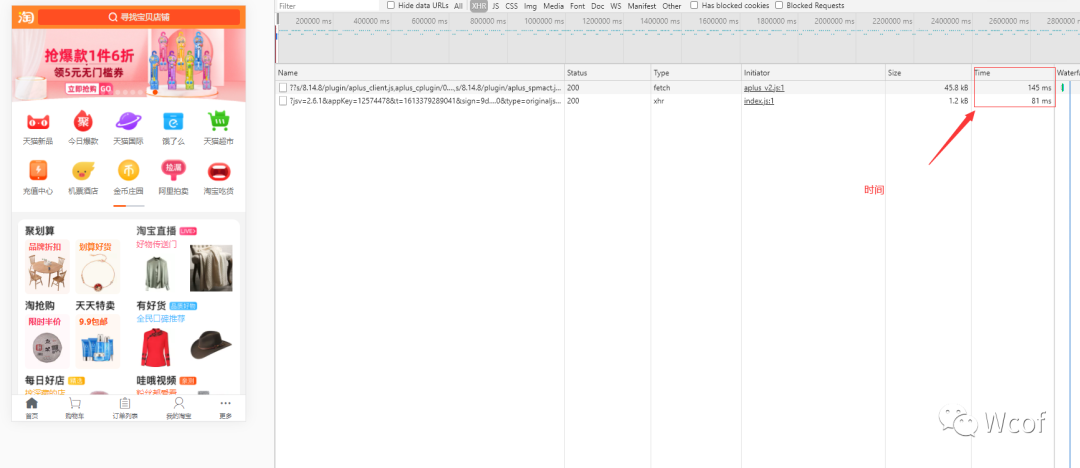Select the Media request filter
Image resolution: width=1080 pixels, height=468 pixels.
[x=553, y=6]
